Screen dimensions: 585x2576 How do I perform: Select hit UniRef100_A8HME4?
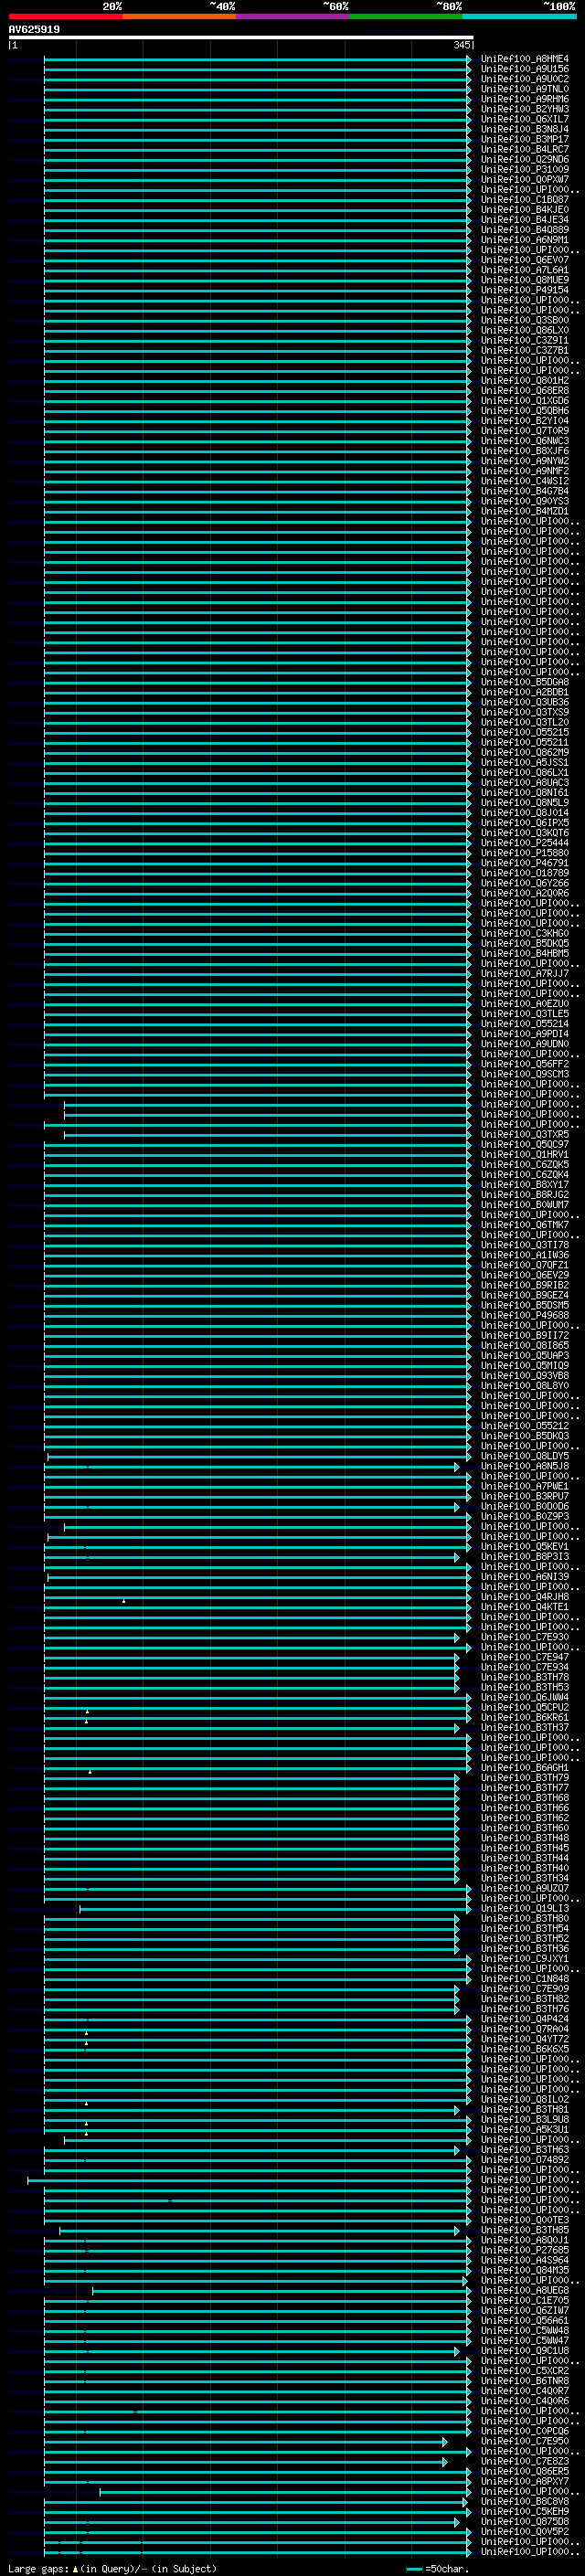525,59
